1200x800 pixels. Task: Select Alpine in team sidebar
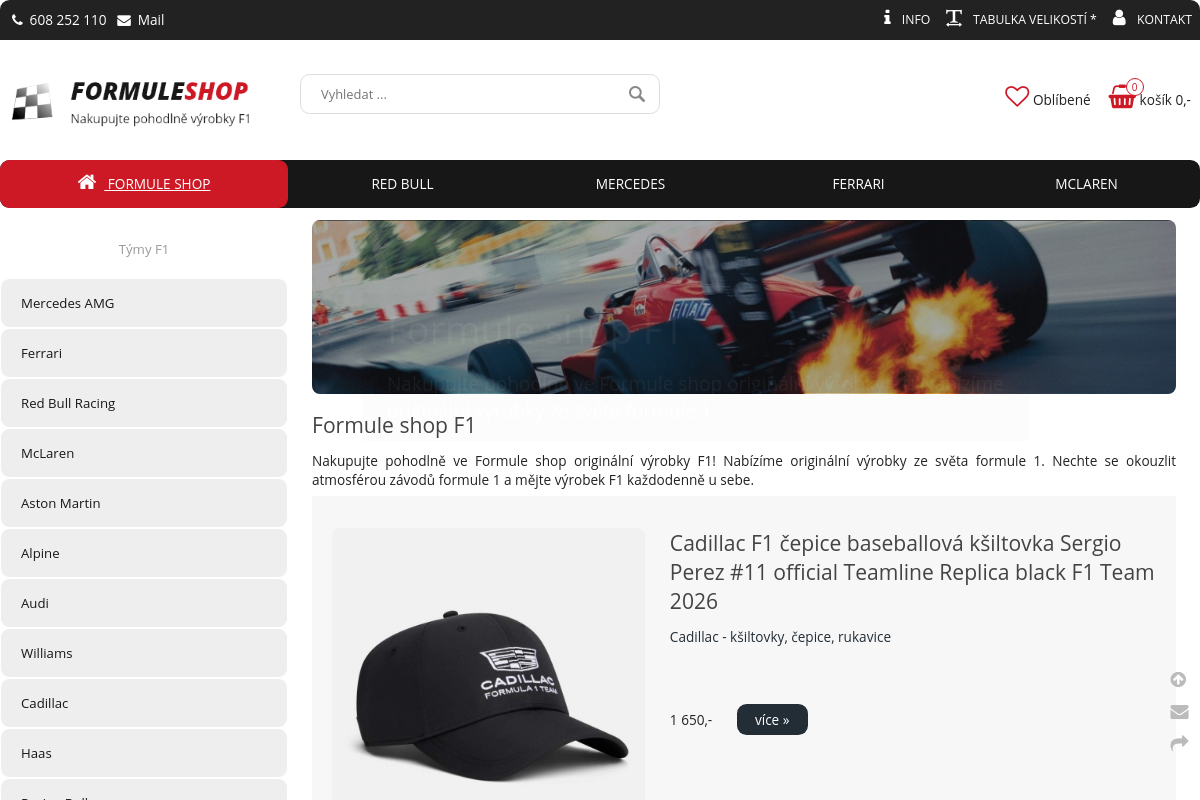pyautogui.click(x=144, y=553)
